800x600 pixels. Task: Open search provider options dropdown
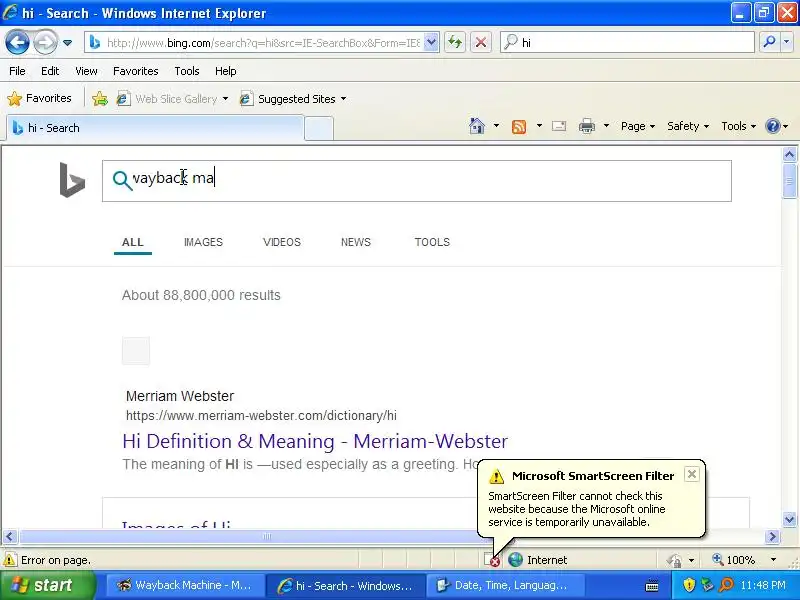[787, 42]
